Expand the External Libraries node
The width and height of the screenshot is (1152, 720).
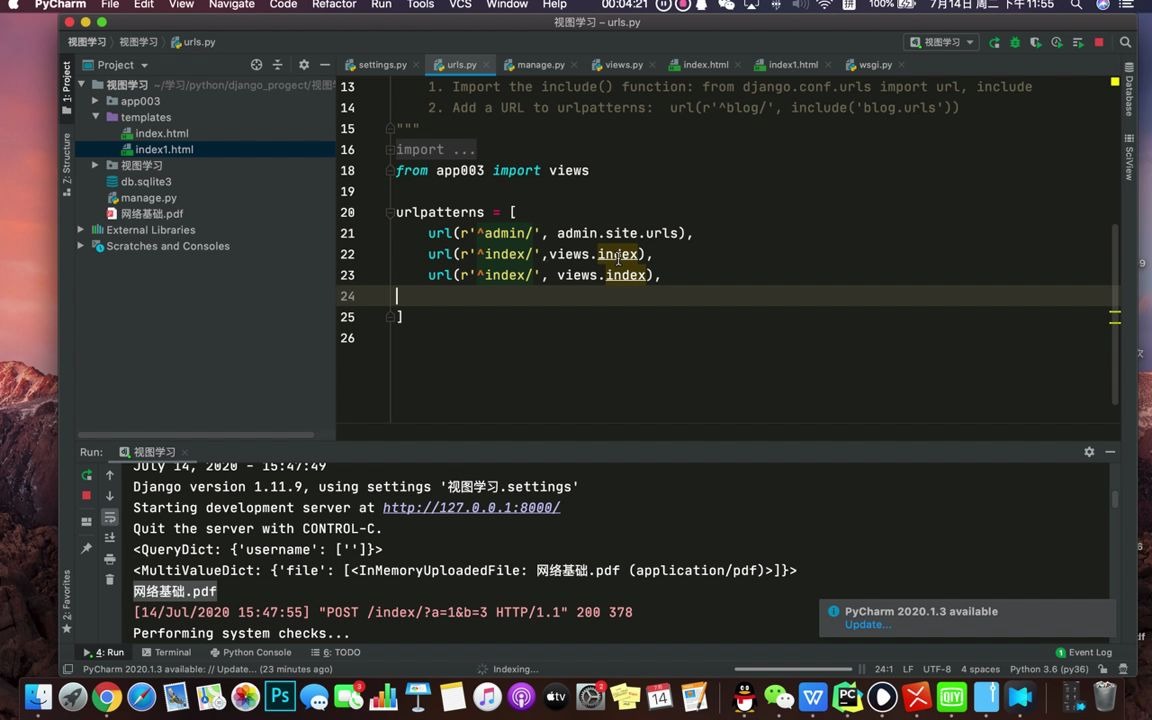[x=80, y=229]
